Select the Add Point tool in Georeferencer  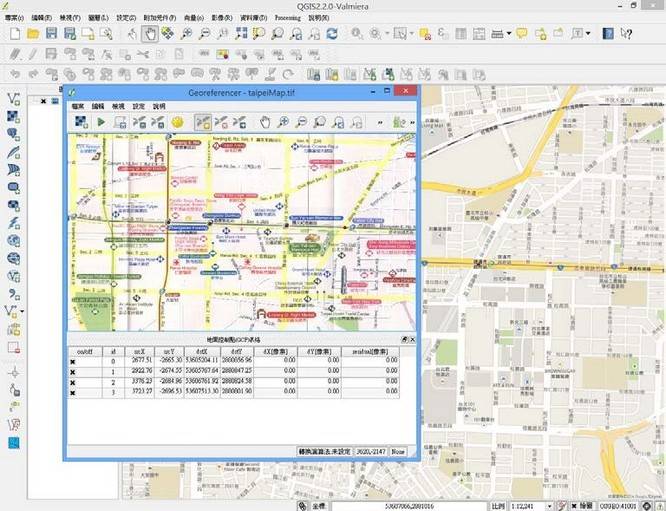pyautogui.click(x=203, y=122)
